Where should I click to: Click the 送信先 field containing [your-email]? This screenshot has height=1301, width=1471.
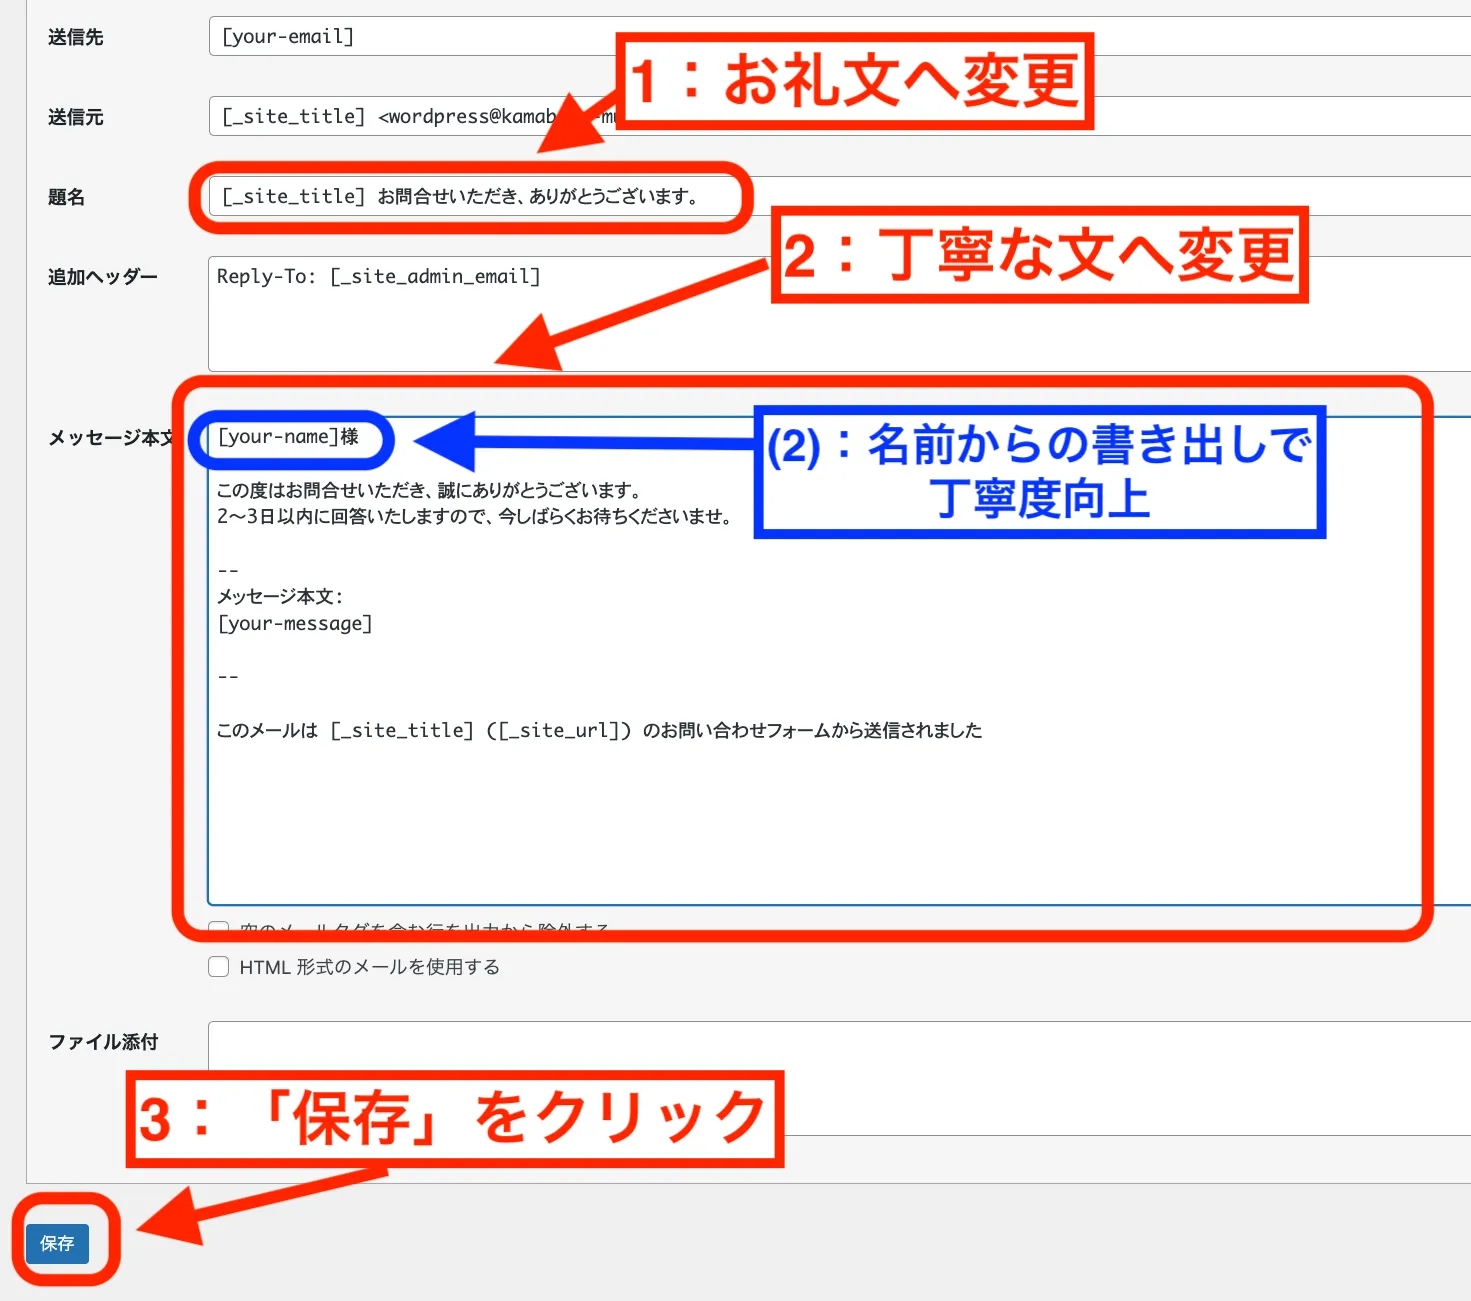[840, 36]
